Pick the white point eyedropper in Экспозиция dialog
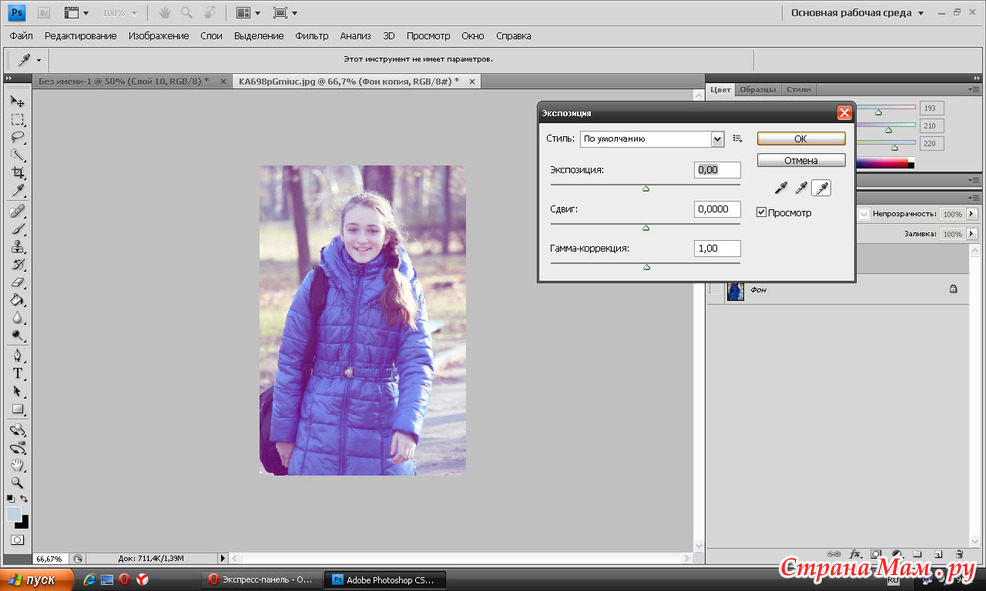This screenshot has width=986, height=591. point(821,187)
